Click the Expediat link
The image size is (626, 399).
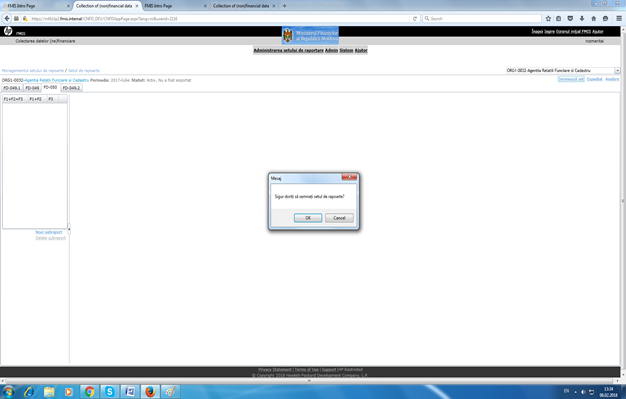point(594,79)
